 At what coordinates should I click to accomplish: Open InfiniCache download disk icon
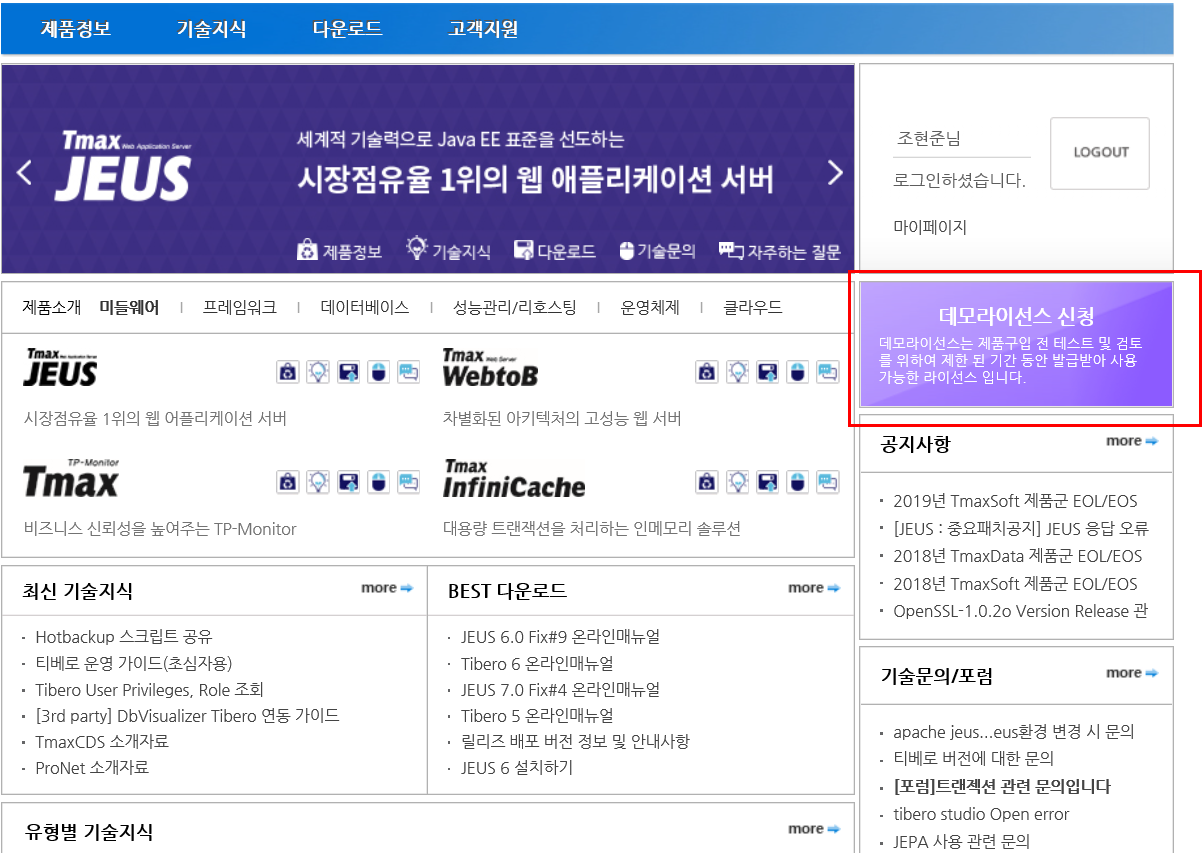(x=767, y=482)
